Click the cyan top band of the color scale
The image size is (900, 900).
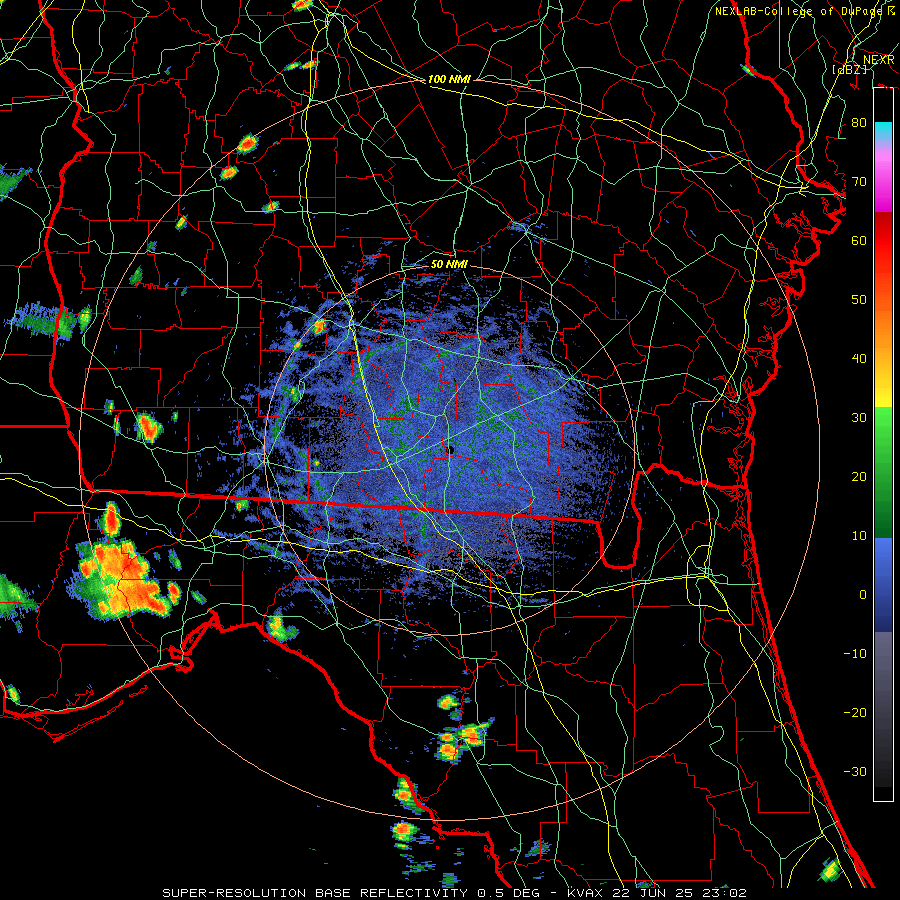883,131
